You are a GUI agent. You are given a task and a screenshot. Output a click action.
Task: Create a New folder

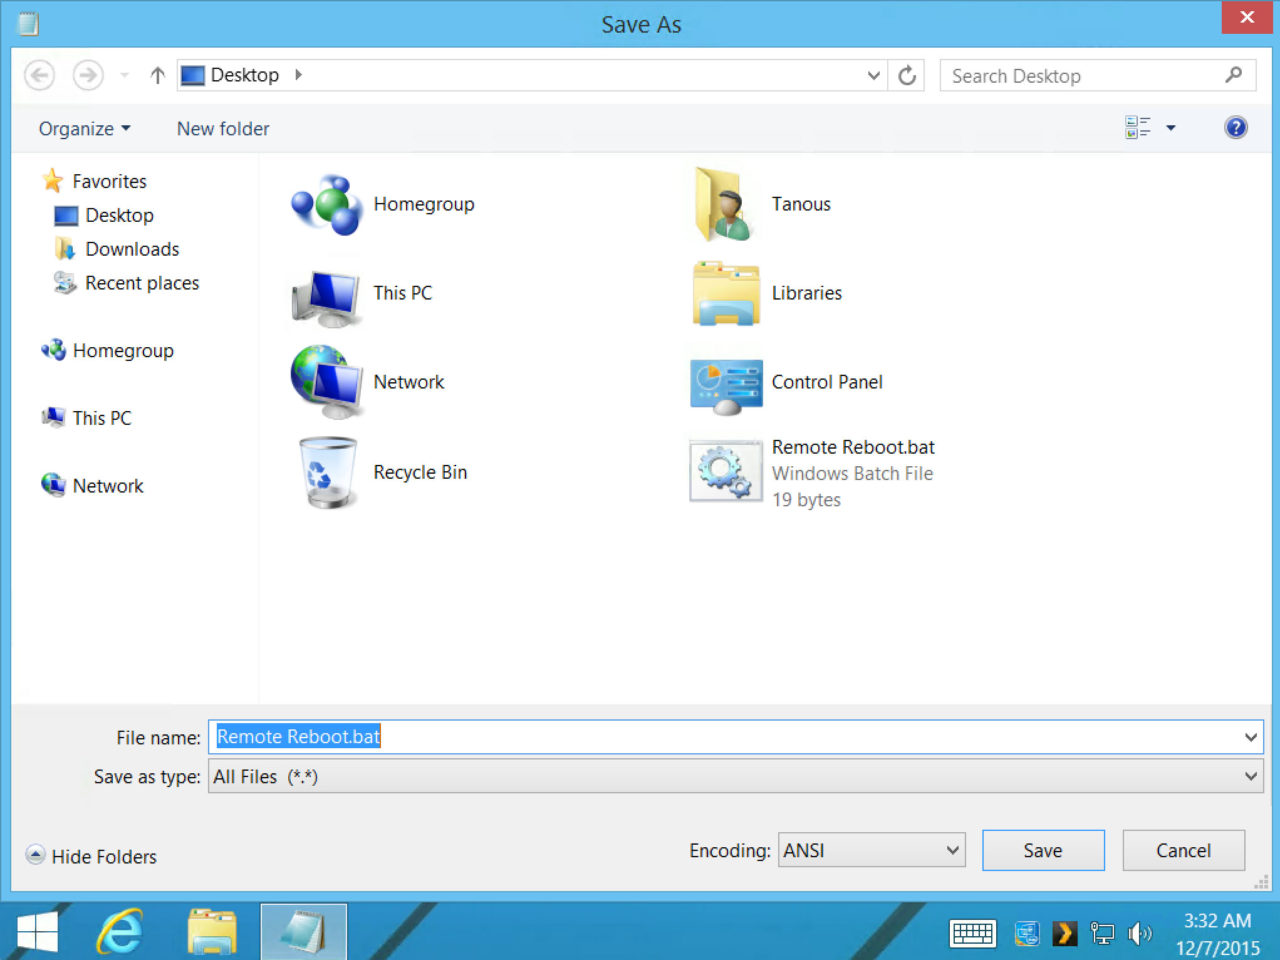(x=222, y=128)
